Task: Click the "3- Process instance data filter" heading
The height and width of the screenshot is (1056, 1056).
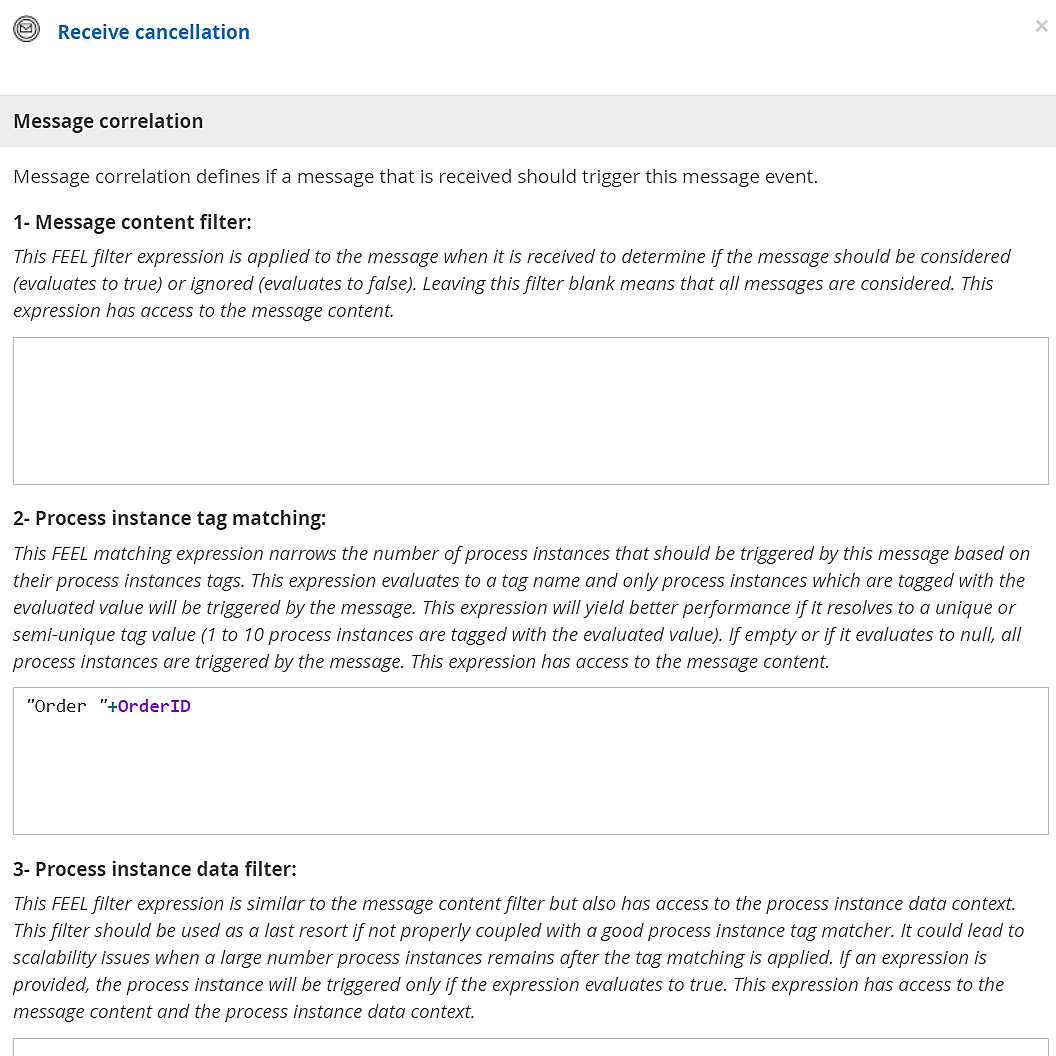Action: pyautogui.click(x=155, y=868)
